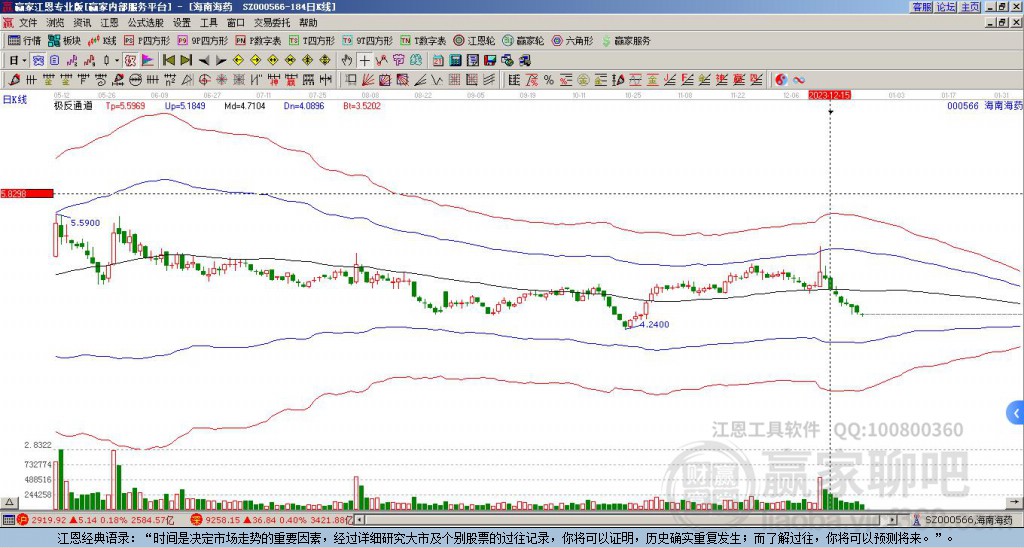
Task: Click the black right arrow navigation icon
Action: [x=221, y=60]
